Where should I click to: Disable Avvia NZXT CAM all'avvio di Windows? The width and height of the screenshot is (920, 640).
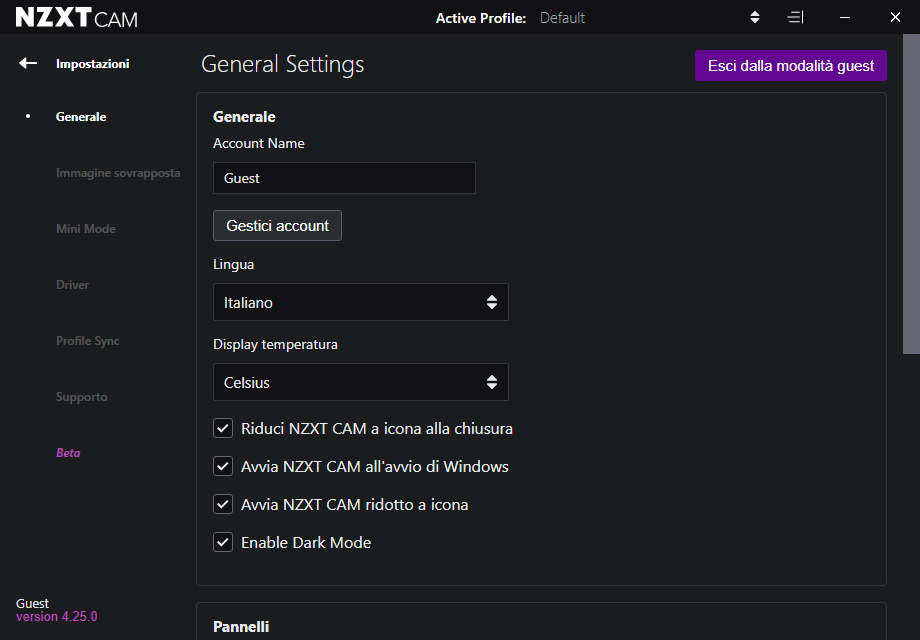[223, 467]
